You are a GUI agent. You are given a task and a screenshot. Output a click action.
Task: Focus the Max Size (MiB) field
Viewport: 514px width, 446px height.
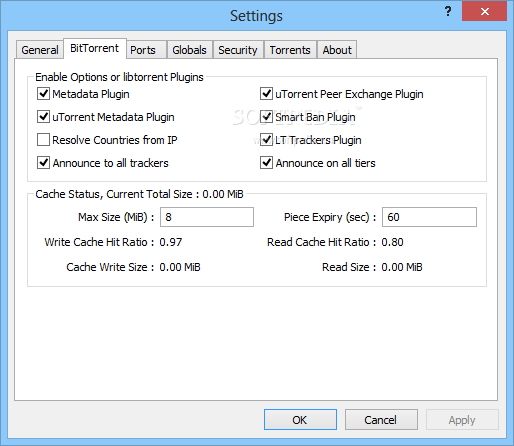[207, 217]
